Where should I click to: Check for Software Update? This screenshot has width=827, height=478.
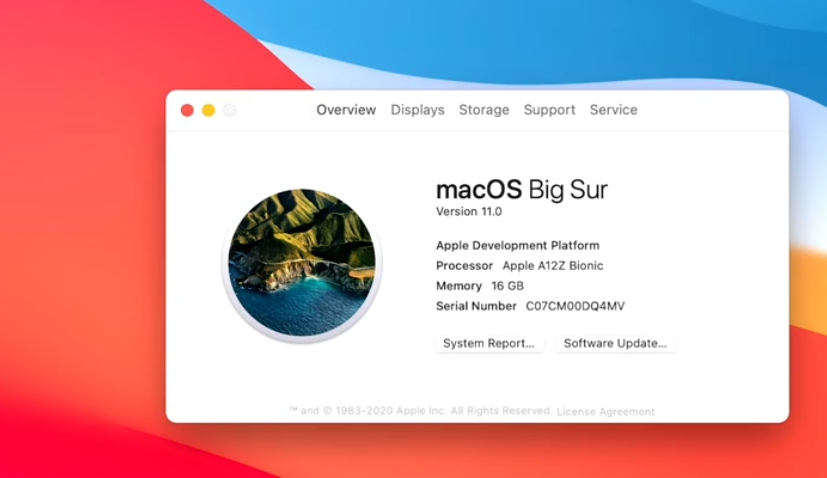tap(616, 343)
